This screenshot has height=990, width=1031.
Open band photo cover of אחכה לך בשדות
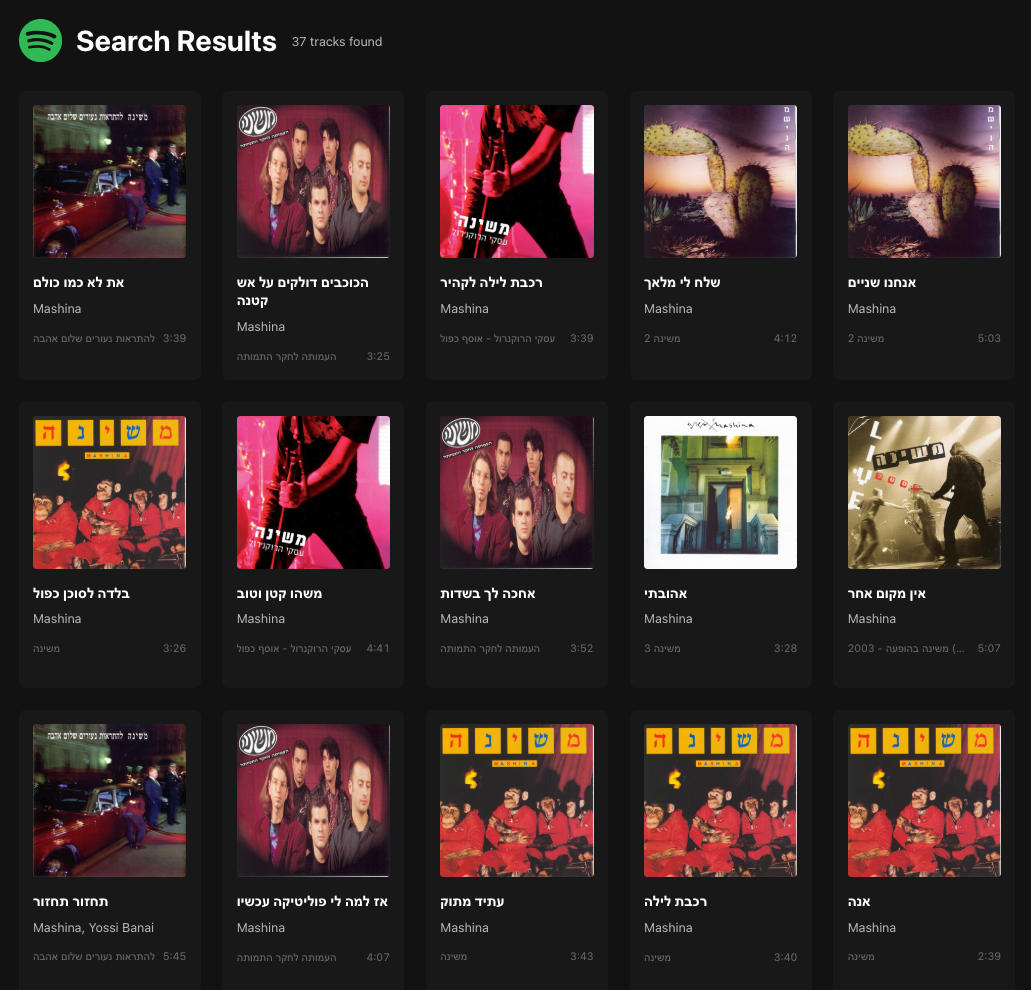(517, 492)
